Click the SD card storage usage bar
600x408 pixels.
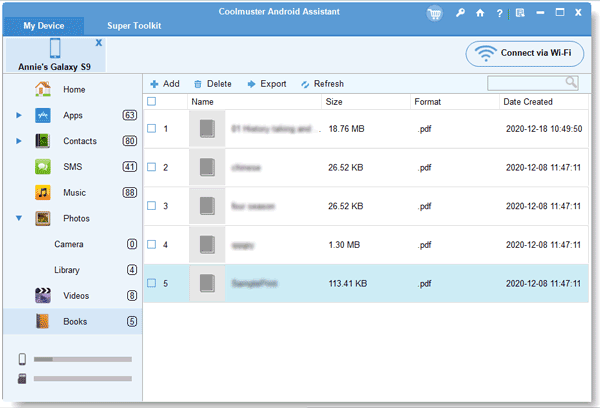pyautogui.click(x=83, y=379)
